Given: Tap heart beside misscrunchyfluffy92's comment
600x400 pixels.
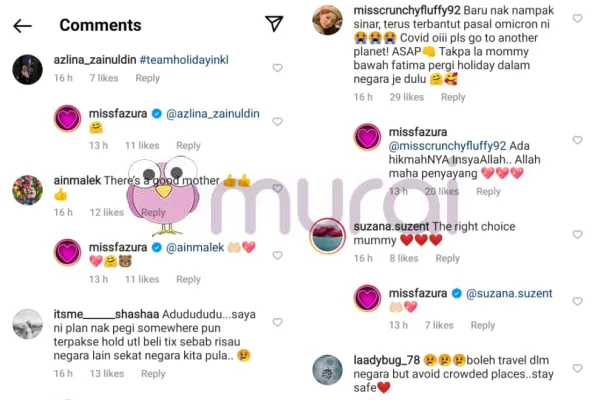Looking at the screenshot, I should pos(577,18).
